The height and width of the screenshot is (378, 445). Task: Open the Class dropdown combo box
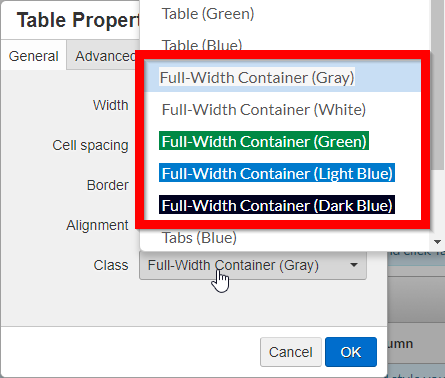pyautogui.click(x=253, y=265)
